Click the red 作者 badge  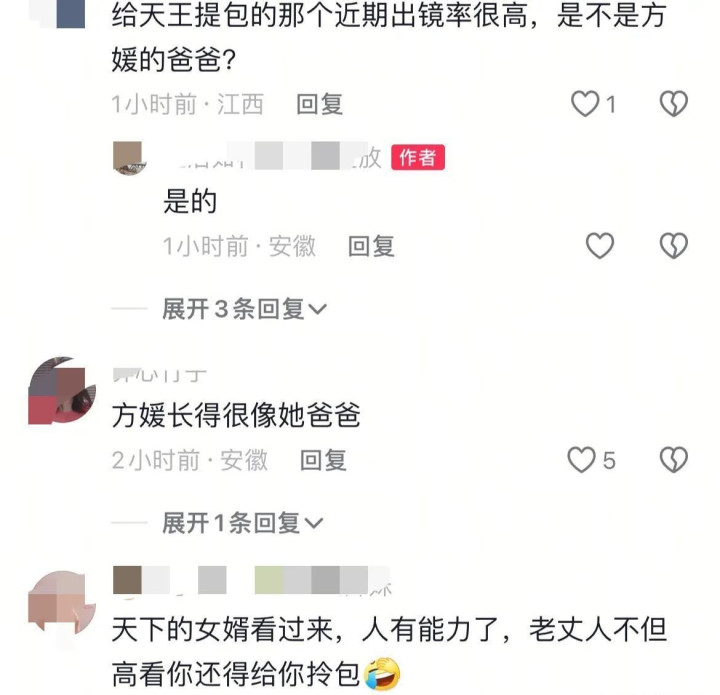click(417, 157)
